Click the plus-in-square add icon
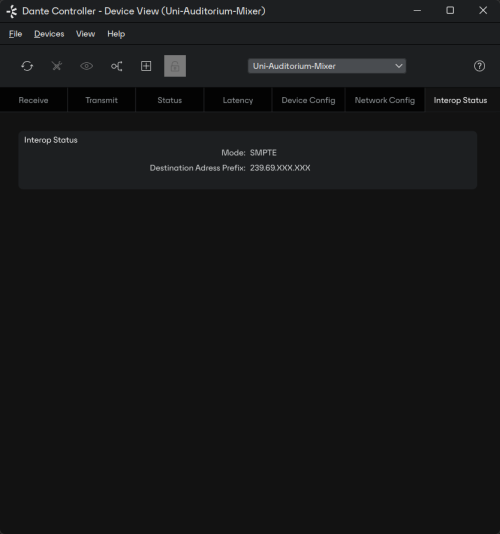Screen dimensions: 500x534 tap(146, 66)
